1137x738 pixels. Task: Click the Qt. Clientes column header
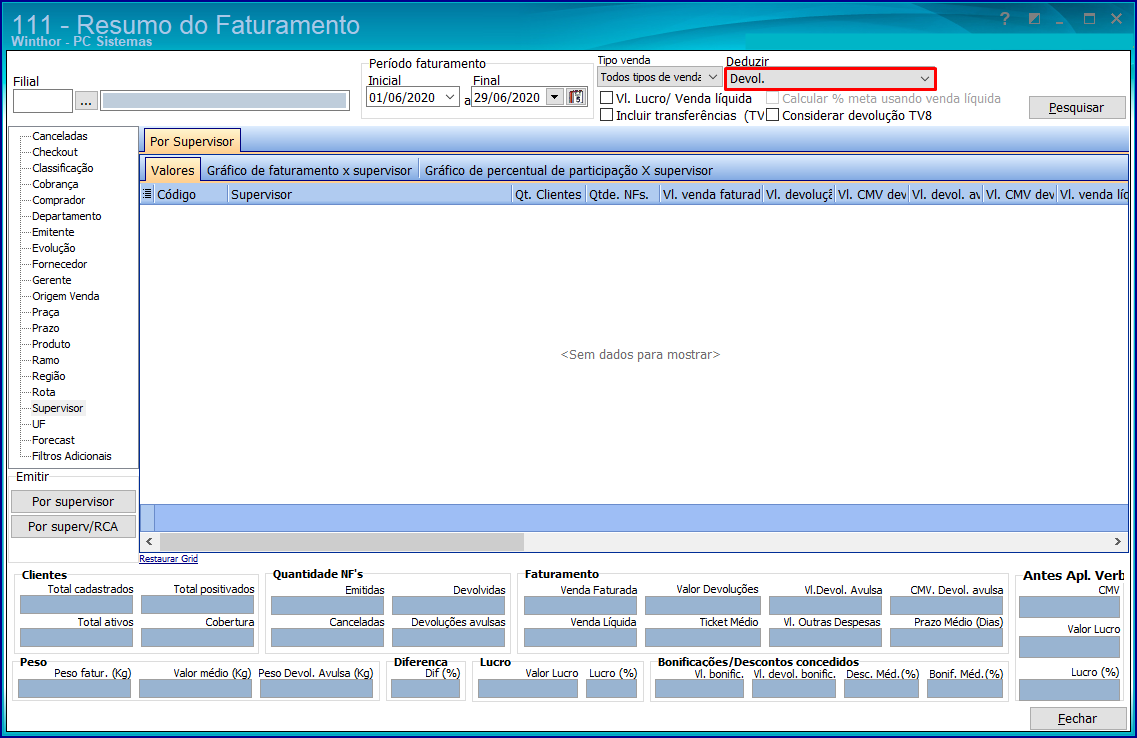pos(548,194)
